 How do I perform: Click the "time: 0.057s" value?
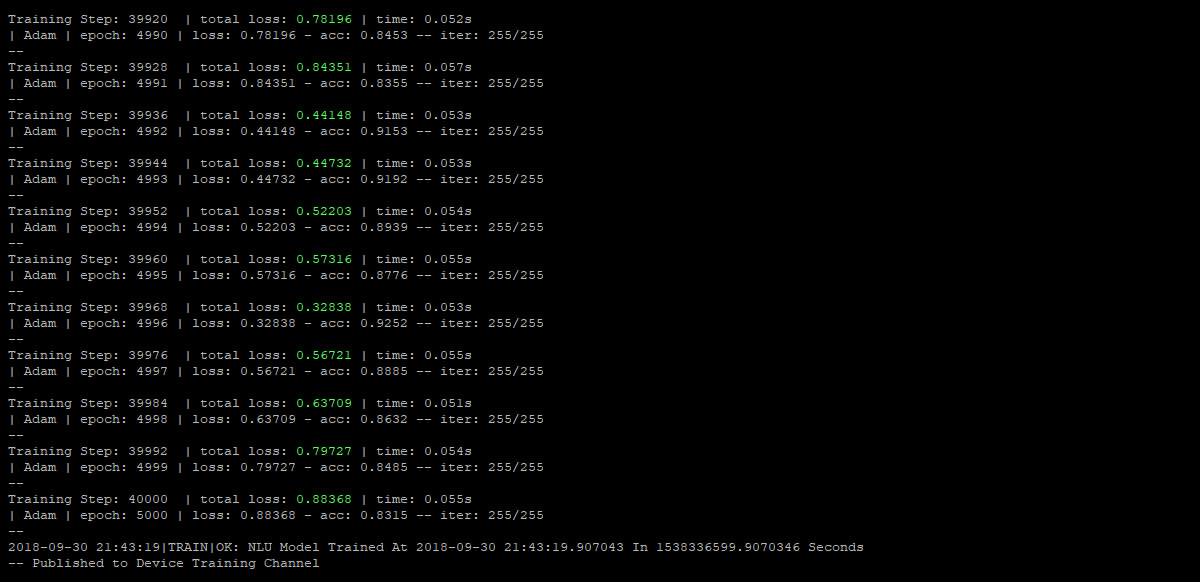(424, 67)
